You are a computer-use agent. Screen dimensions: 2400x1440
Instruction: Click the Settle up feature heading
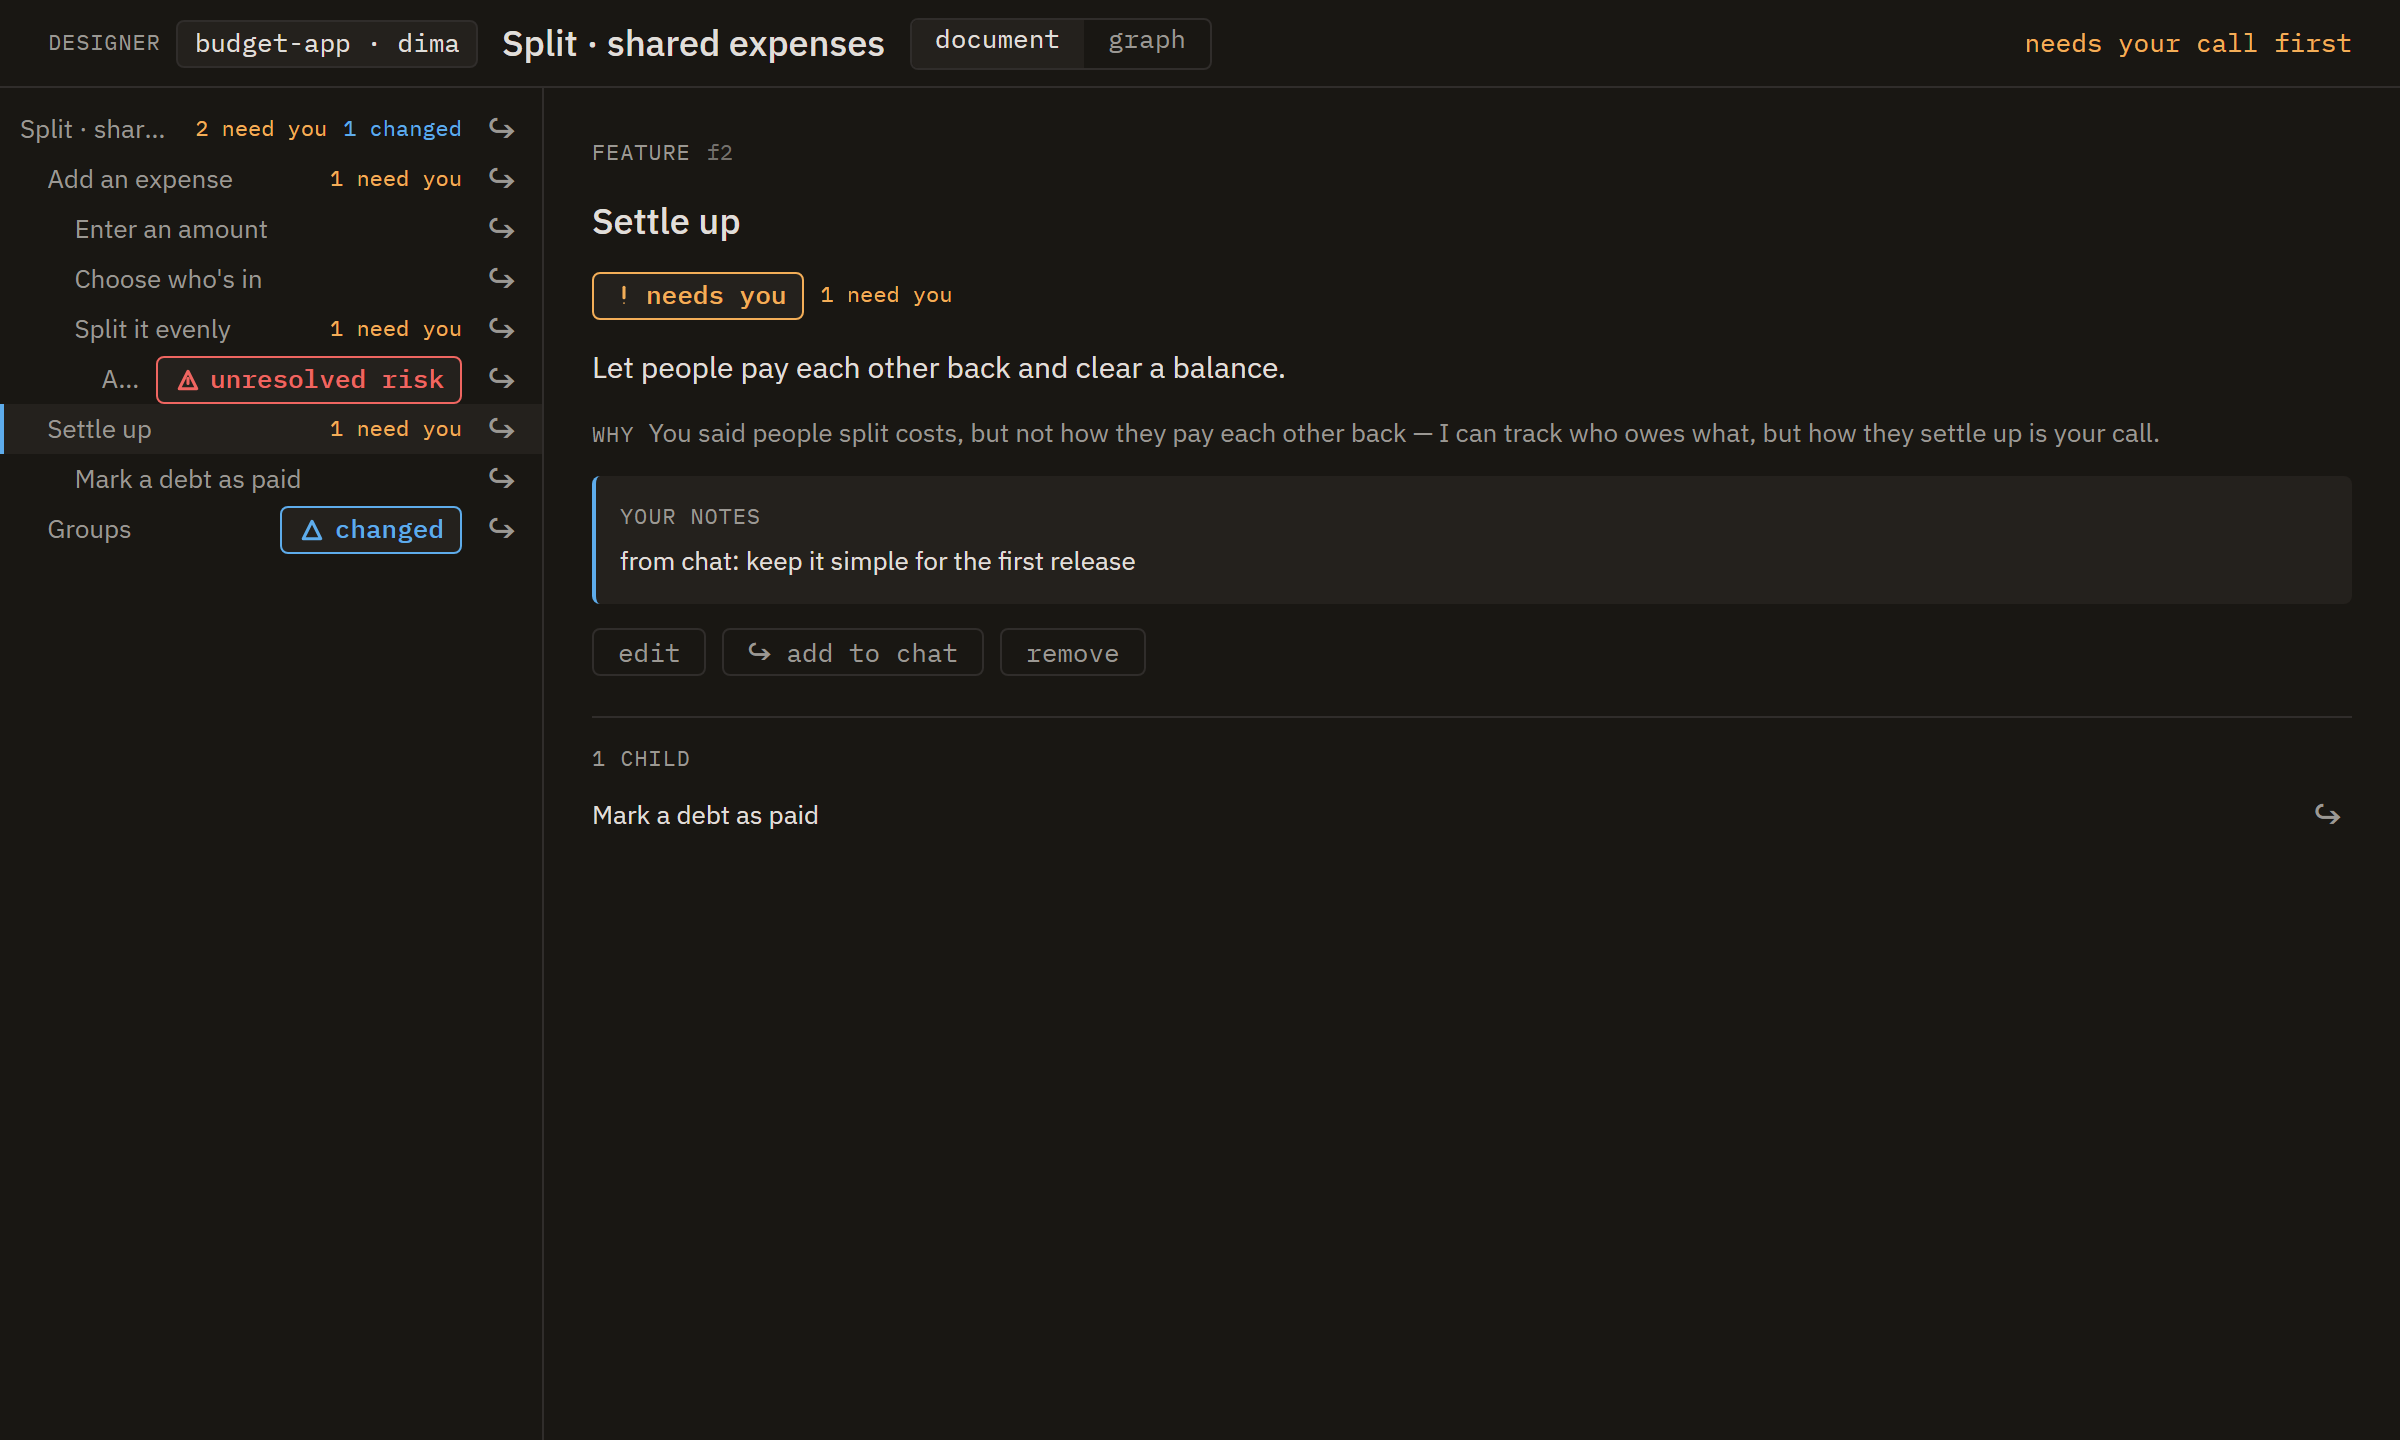pos(666,221)
